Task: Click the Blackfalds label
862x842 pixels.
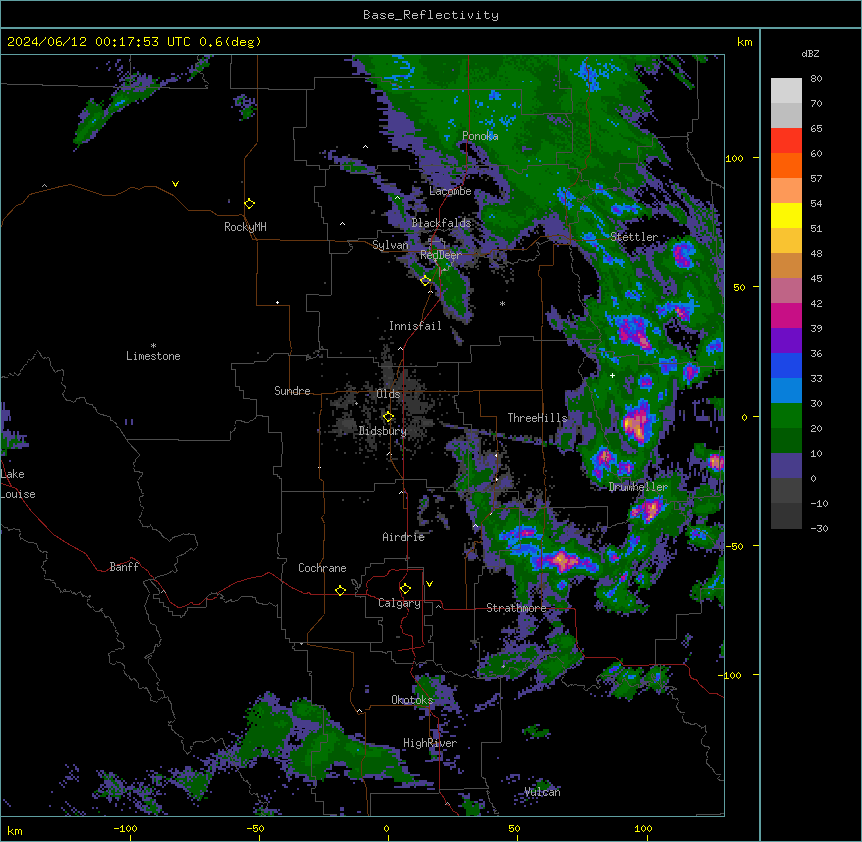Action: pyautogui.click(x=441, y=223)
